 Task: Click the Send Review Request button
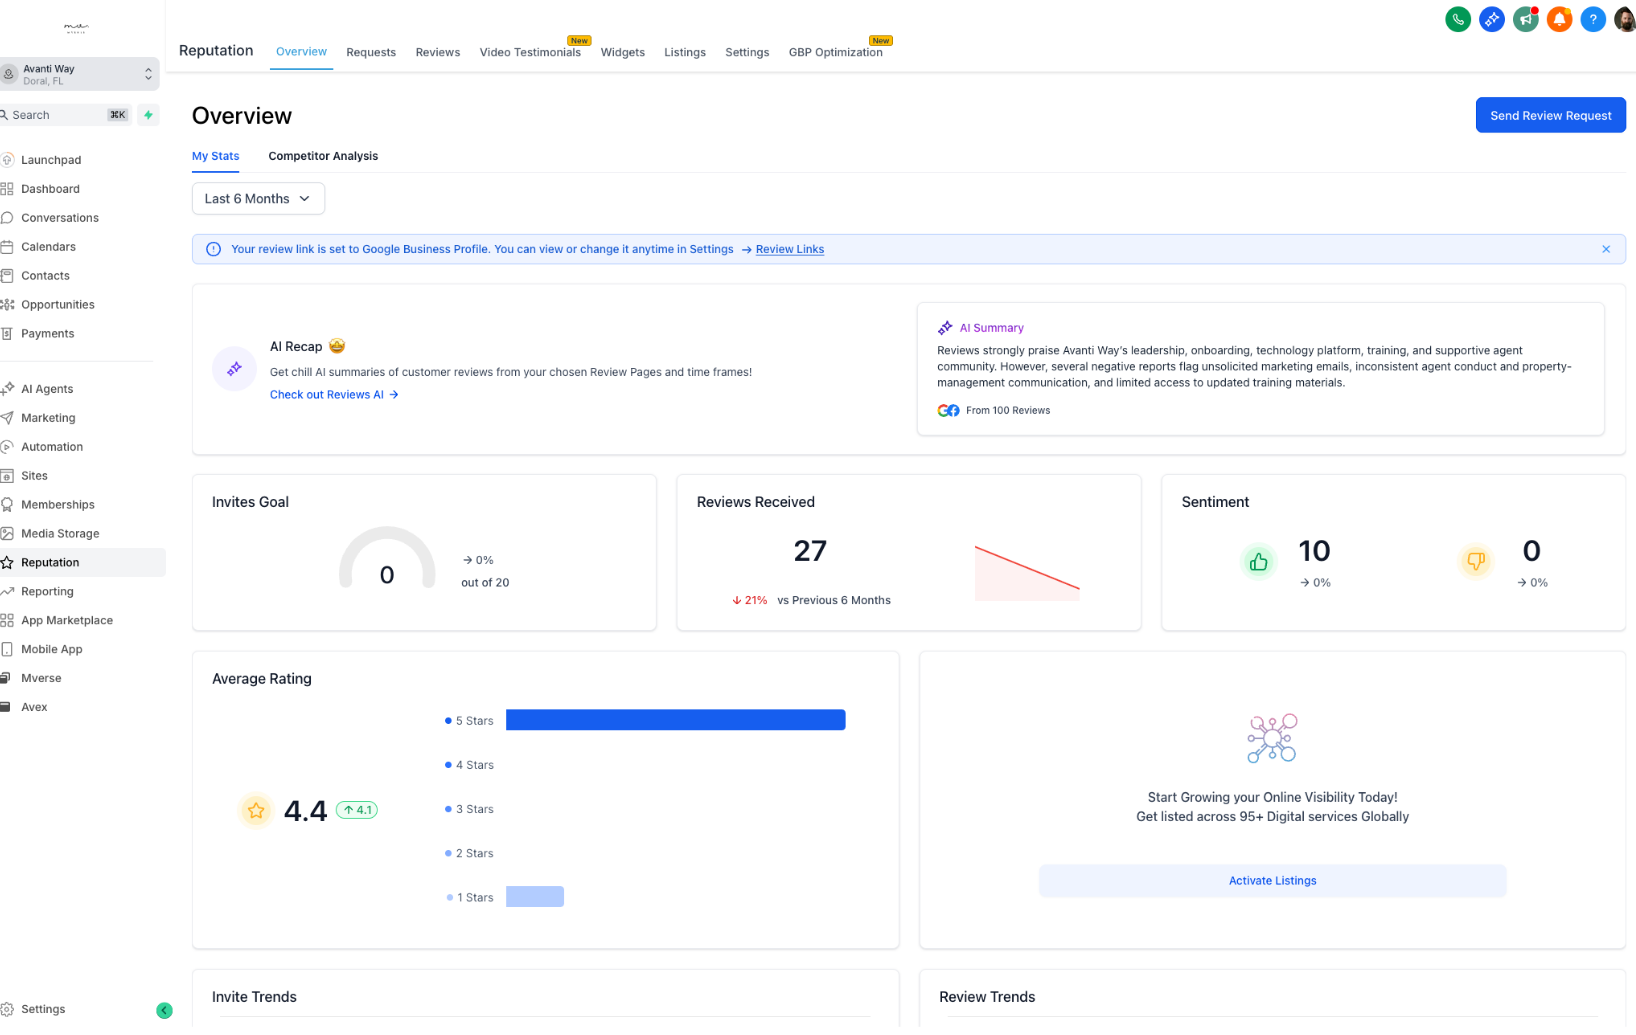[x=1550, y=116]
